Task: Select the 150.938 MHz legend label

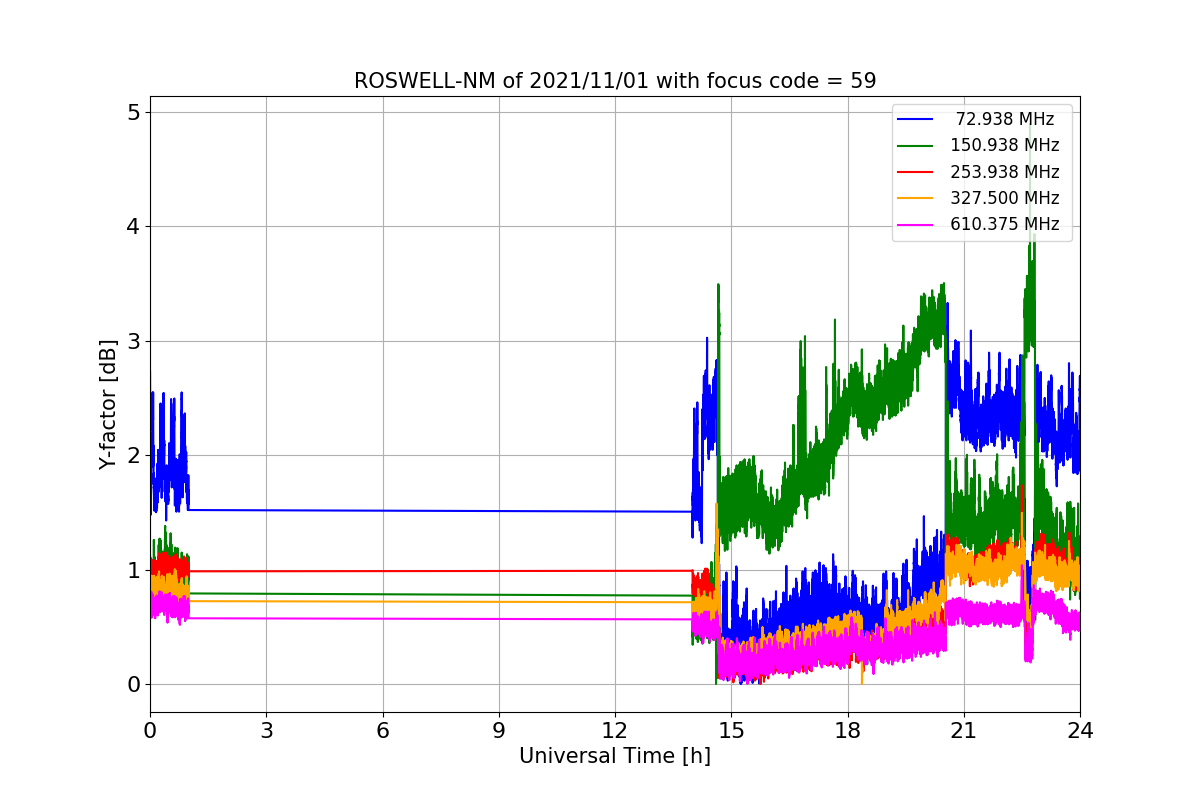Action: pyautogui.click(x=1005, y=145)
